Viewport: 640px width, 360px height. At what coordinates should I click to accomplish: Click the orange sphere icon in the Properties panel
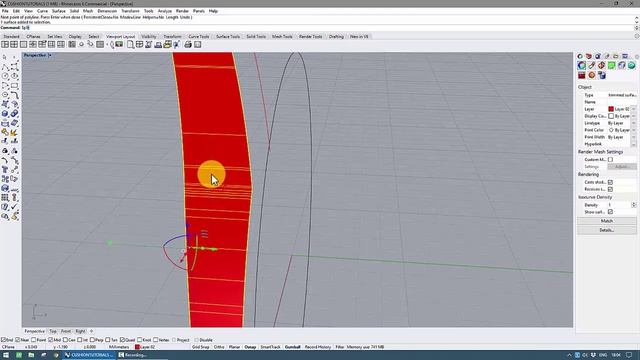(x=591, y=75)
